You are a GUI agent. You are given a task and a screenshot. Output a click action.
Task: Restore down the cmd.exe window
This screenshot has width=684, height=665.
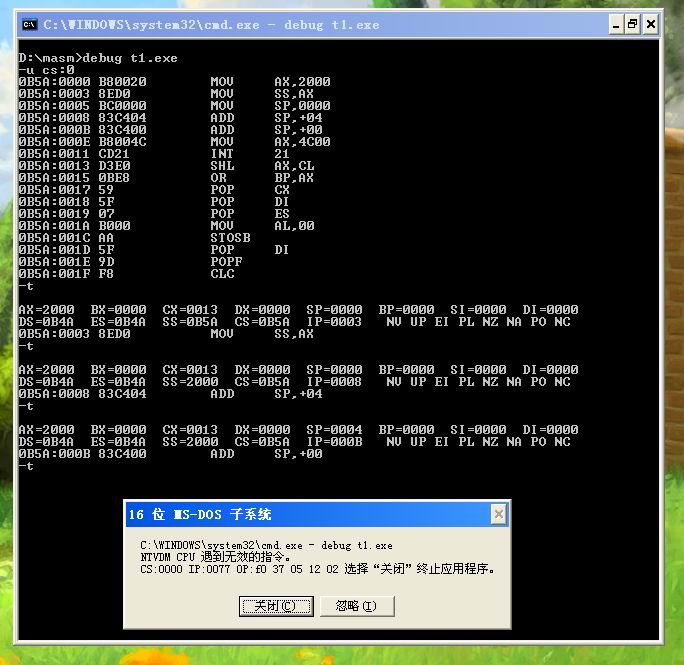633,24
